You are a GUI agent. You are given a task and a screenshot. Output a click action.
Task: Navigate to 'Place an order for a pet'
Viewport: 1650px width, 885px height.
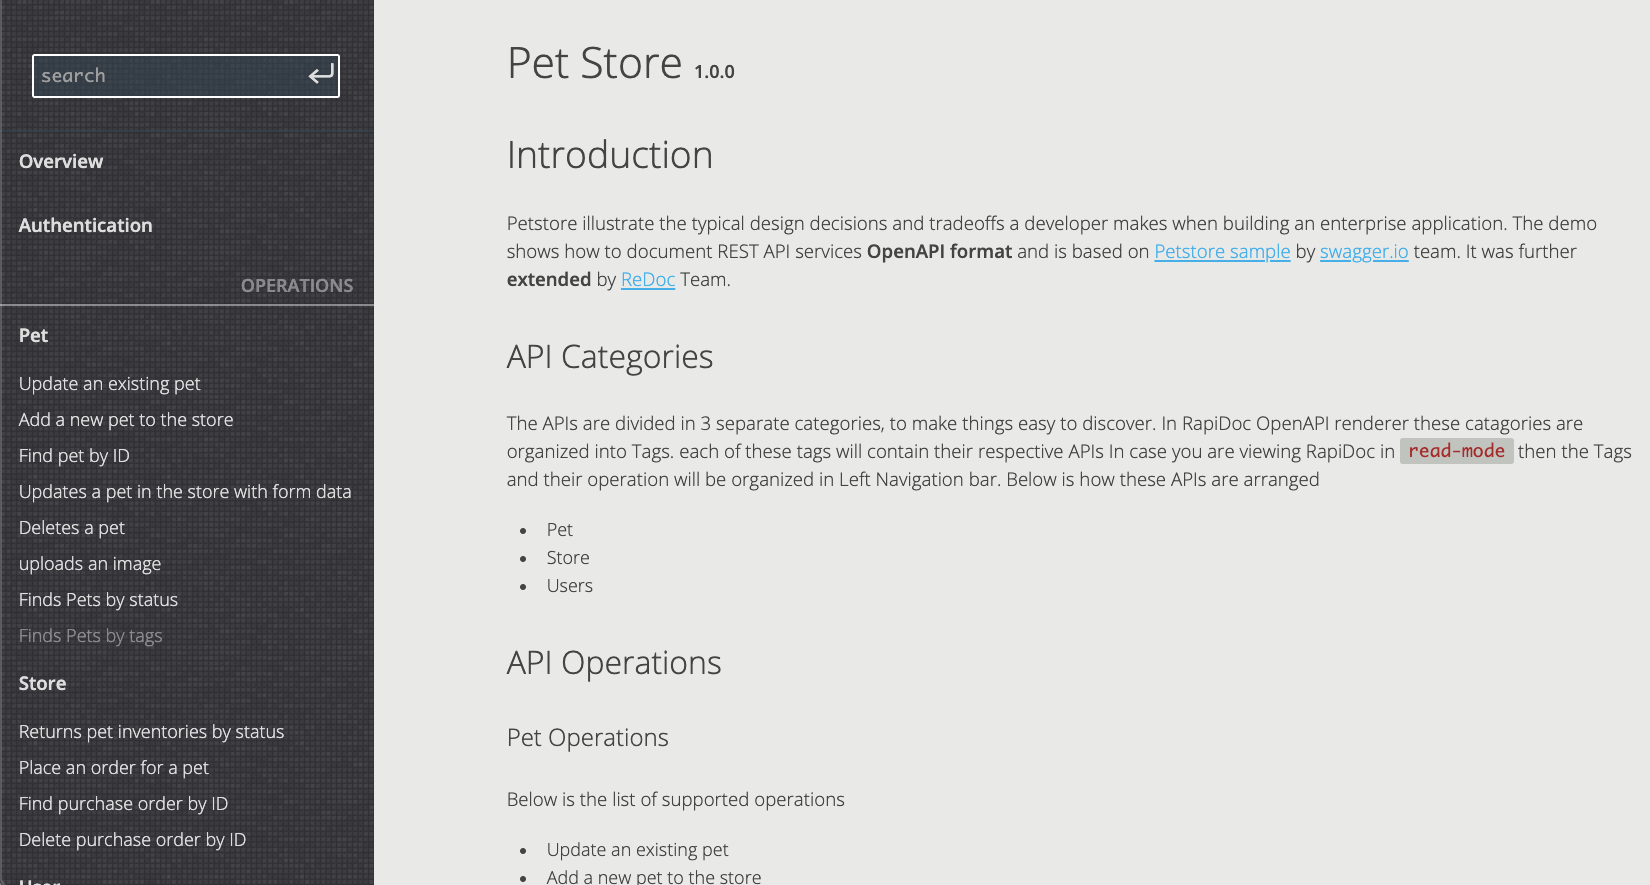114,768
